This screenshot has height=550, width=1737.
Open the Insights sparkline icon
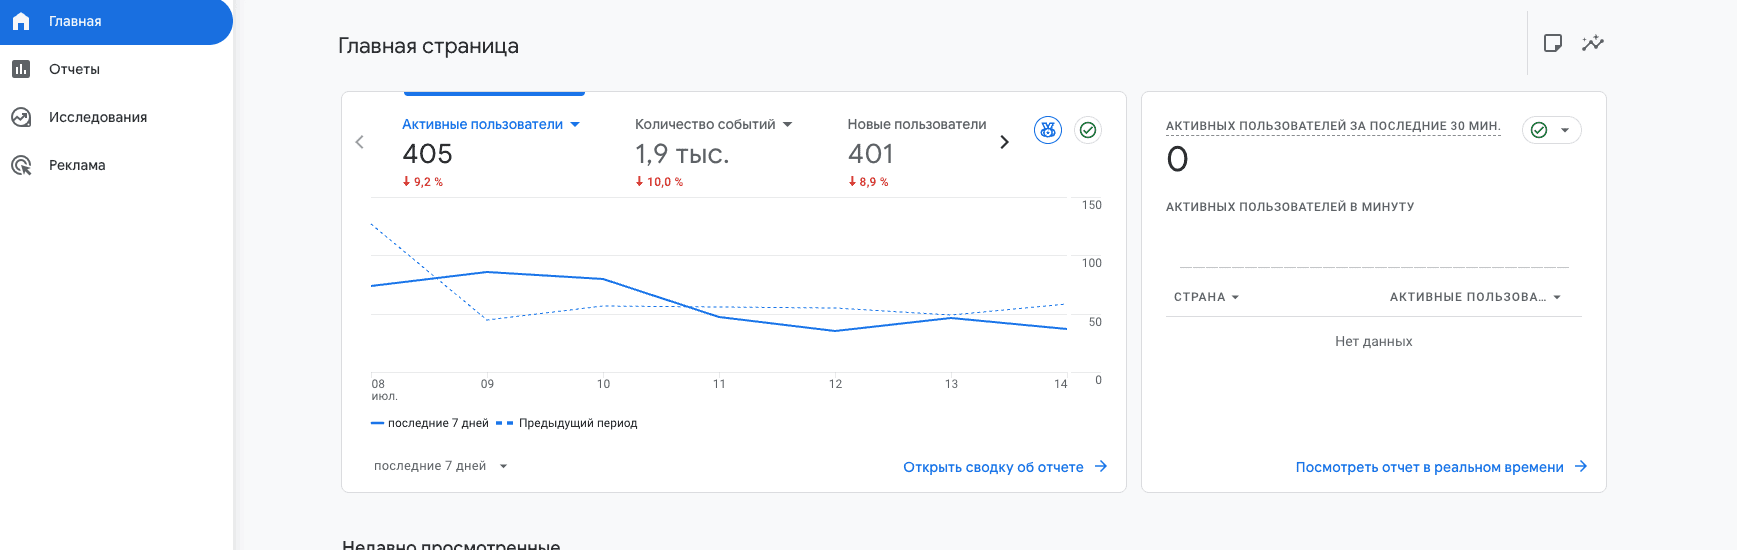[1592, 43]
